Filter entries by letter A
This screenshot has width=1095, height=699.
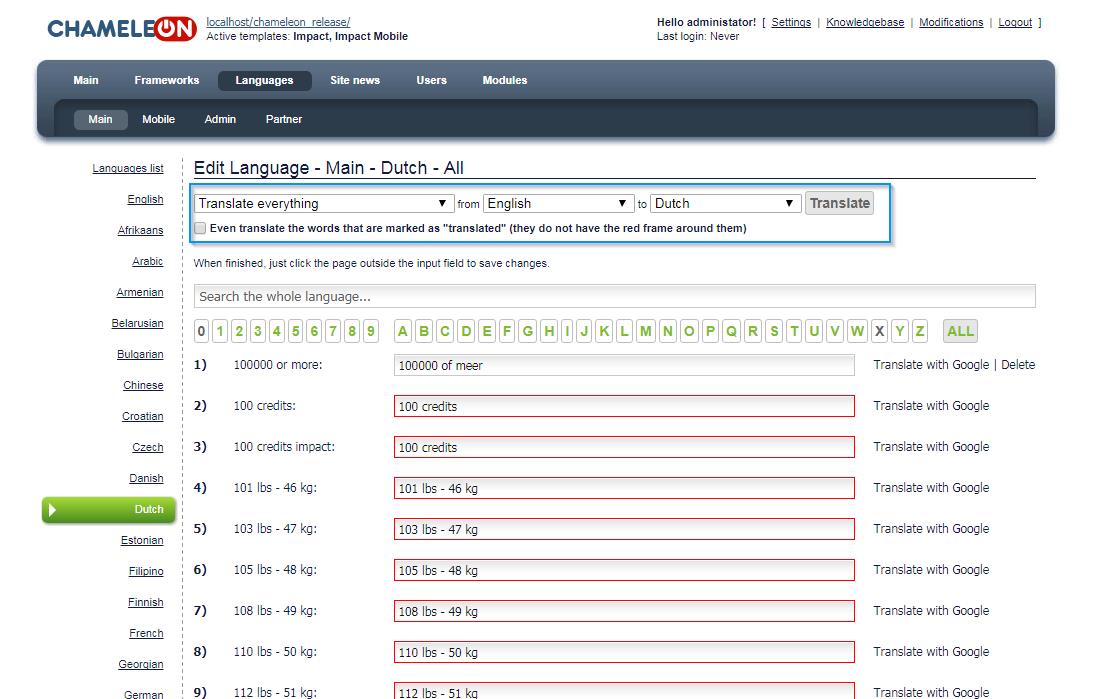coord(403,332)
